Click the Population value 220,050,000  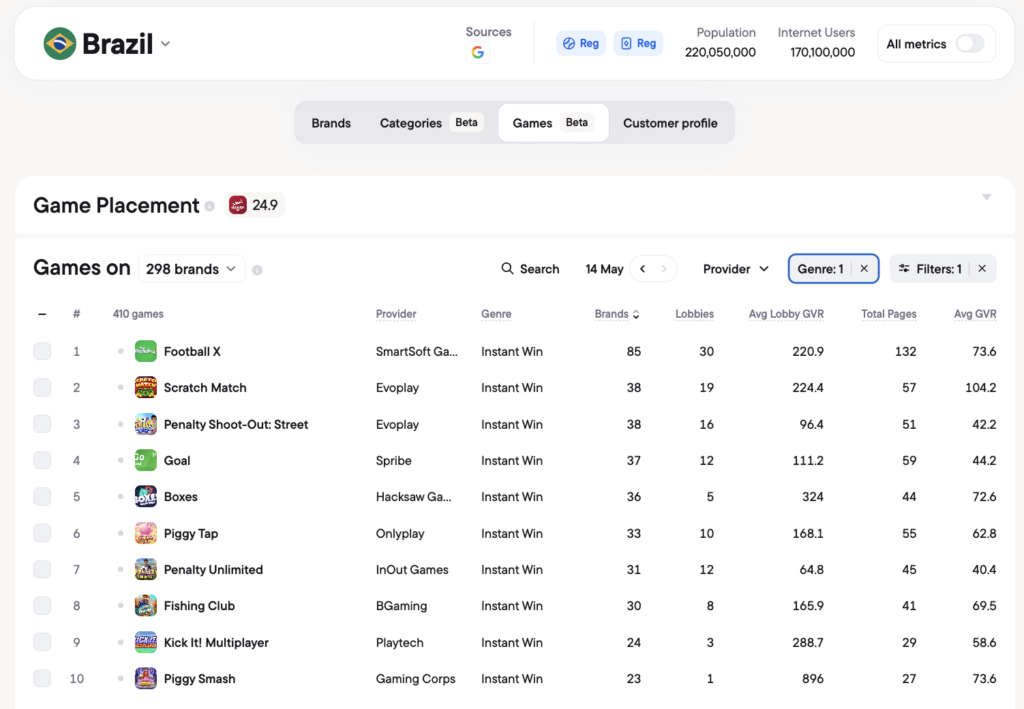[720, 52]
